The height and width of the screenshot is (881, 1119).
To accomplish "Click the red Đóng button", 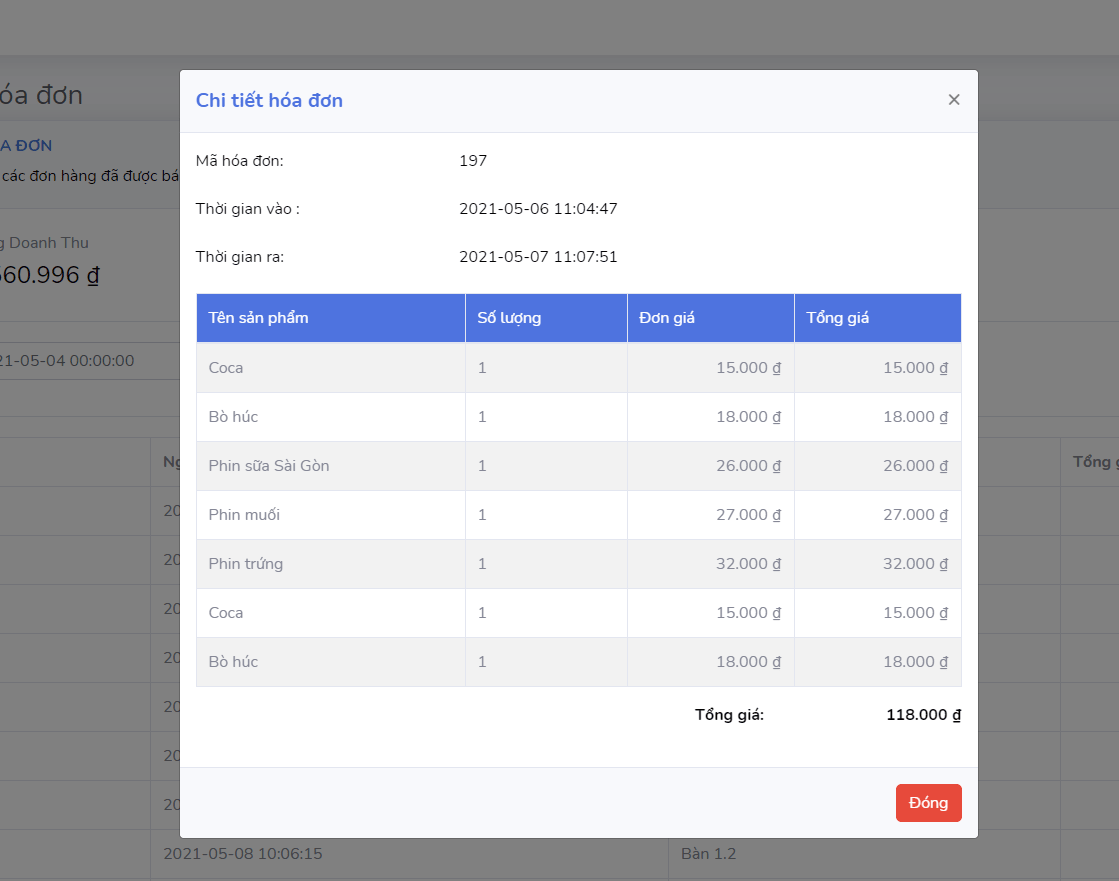I will pos(928,803).
